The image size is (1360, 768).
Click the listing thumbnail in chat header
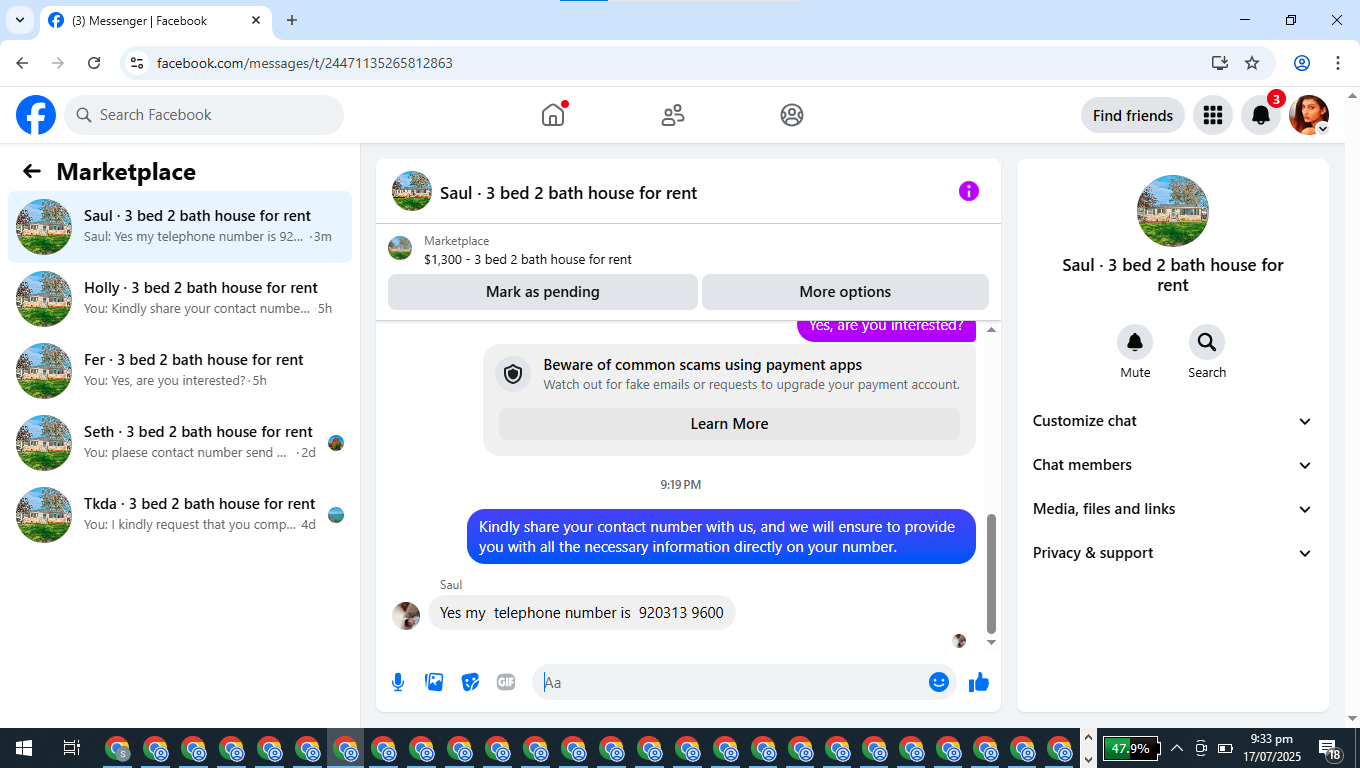[412, 191]
